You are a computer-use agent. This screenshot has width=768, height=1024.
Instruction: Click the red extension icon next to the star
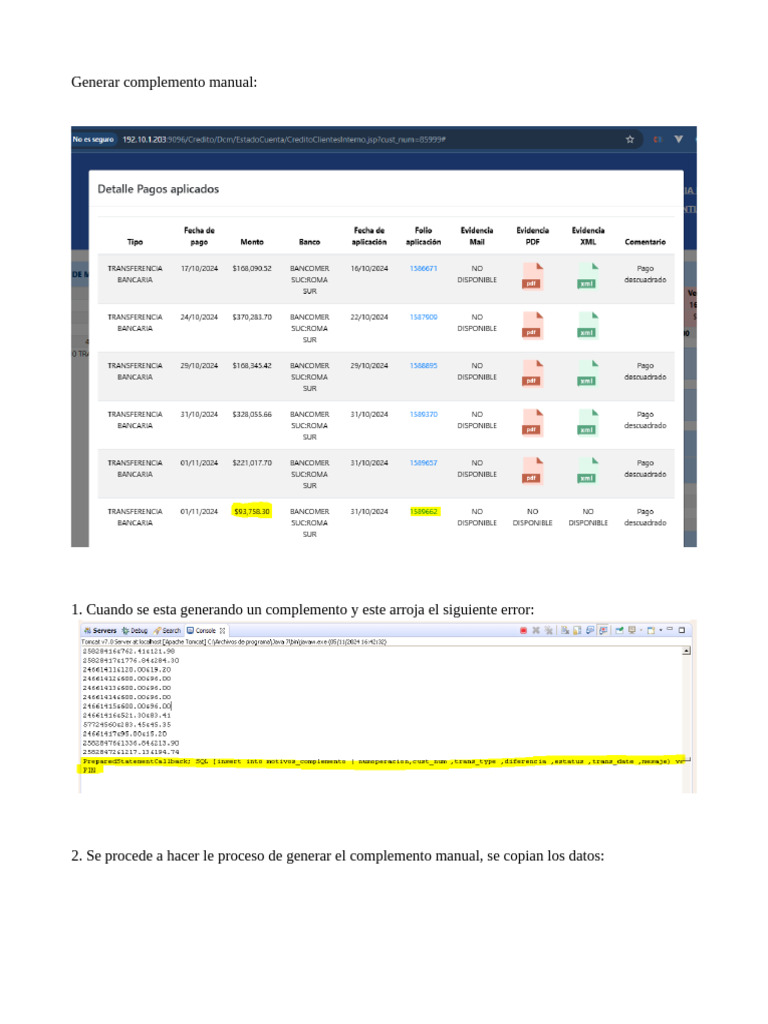(x=658, y=139)
